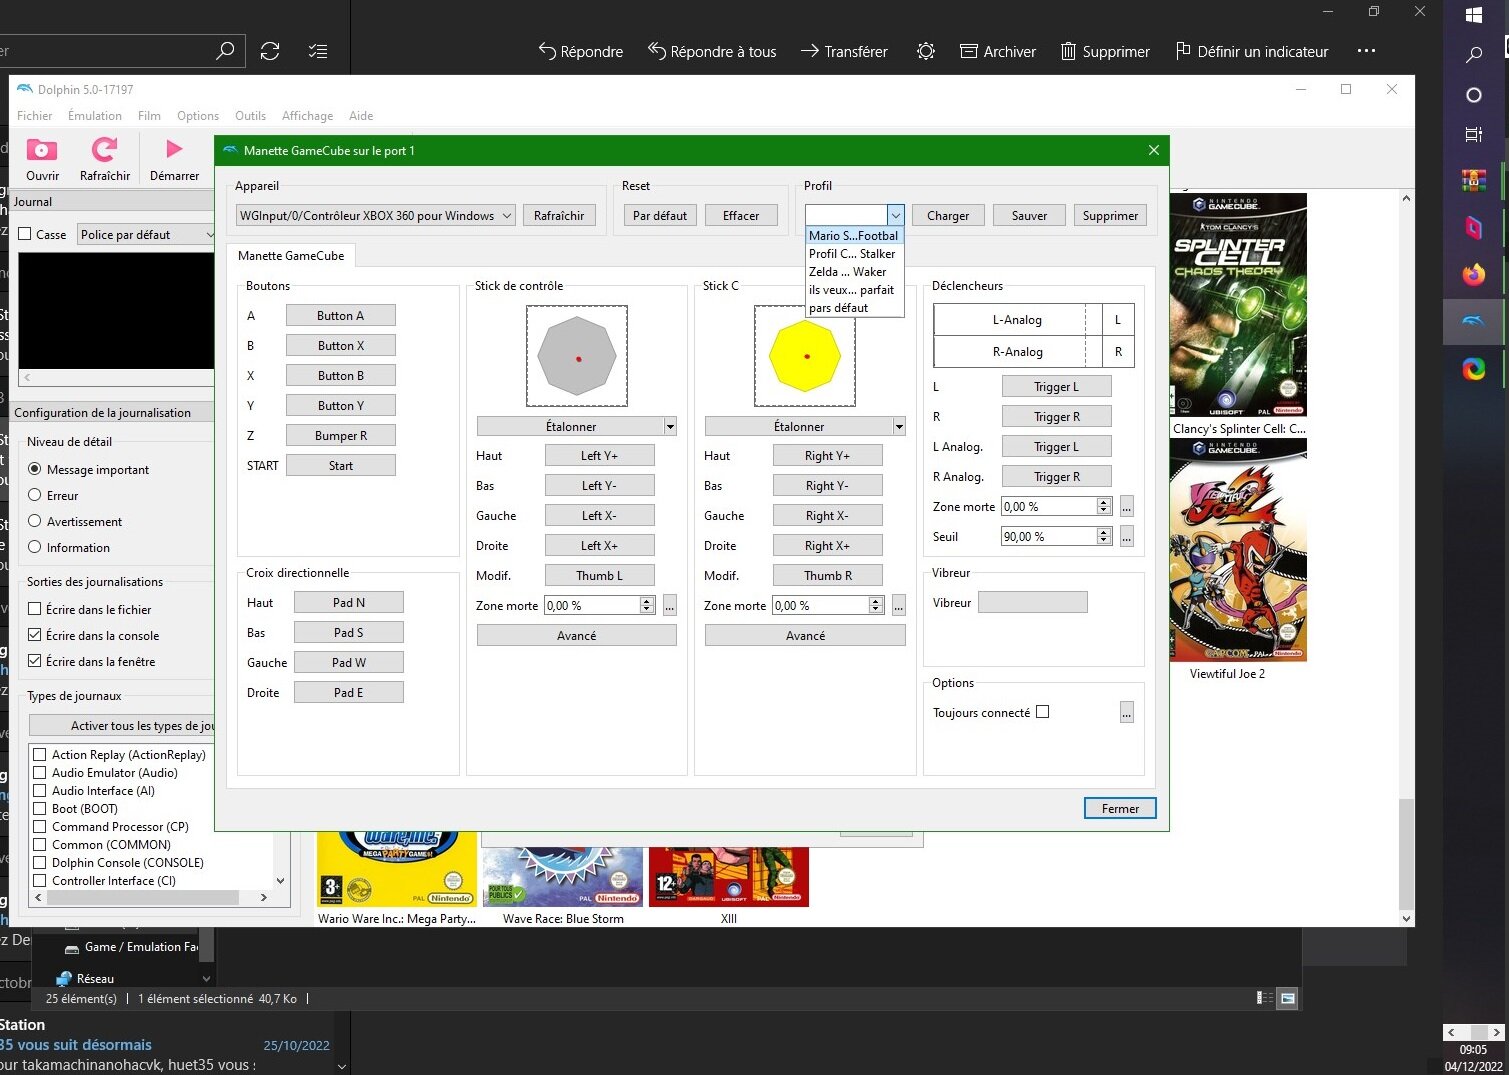Click the Définir un indicateur flag icon
This screenshot has height=1075, width=1509.
click(1183, 51)
